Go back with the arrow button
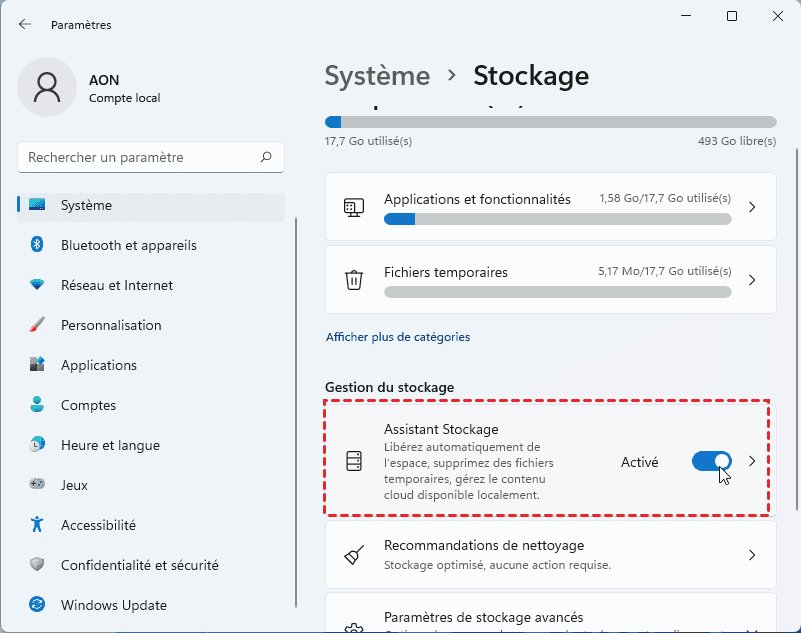801x633 pixels. (x=25, y=24)
